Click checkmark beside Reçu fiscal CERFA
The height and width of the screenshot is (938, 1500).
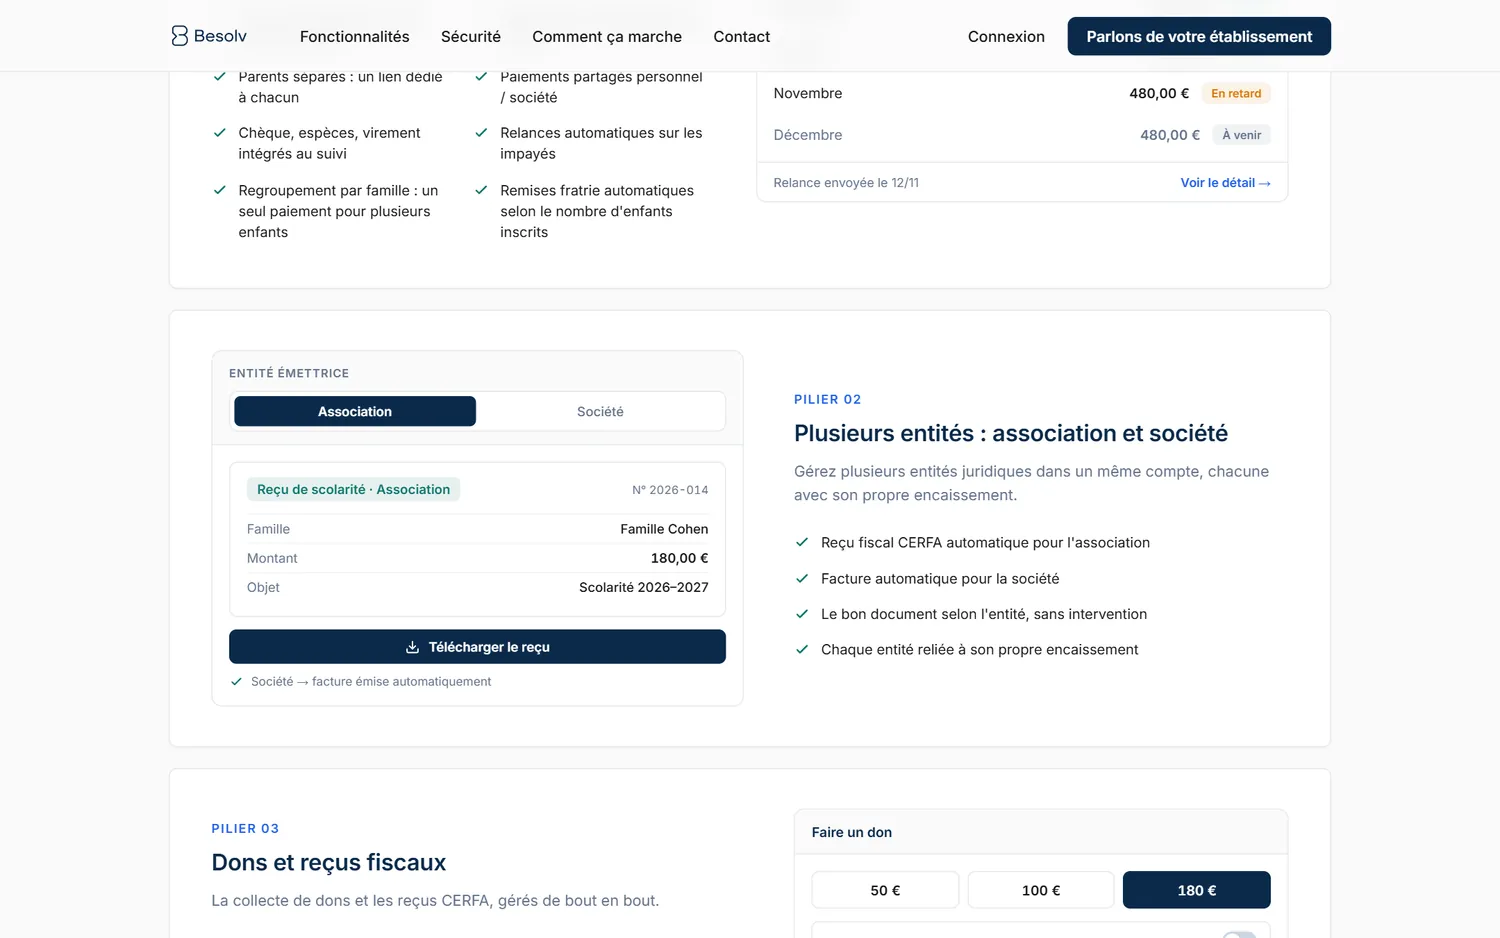tap(802, 542)
